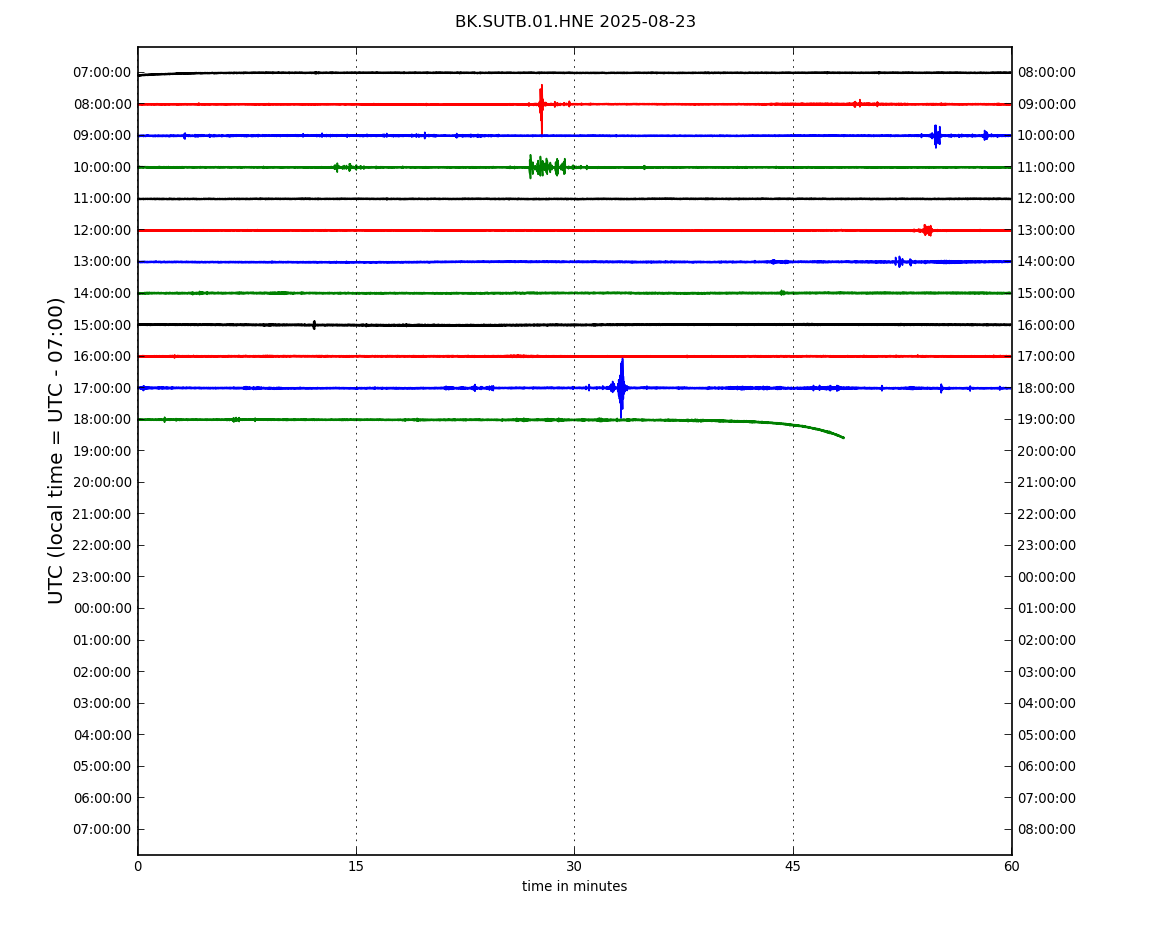Click the right-axis label 07:00:00
Image resolution: width=1150 pixels, height=950 pixels.
pyautogui.click(x=1047, y=798)
